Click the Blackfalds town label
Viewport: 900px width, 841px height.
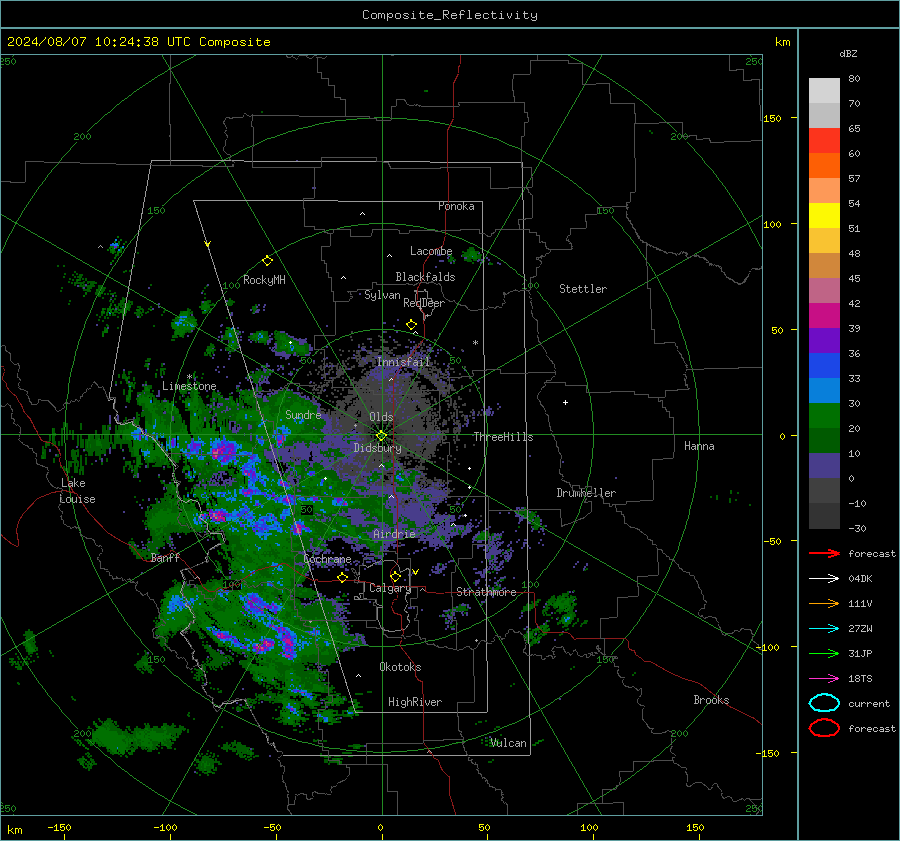425,277
